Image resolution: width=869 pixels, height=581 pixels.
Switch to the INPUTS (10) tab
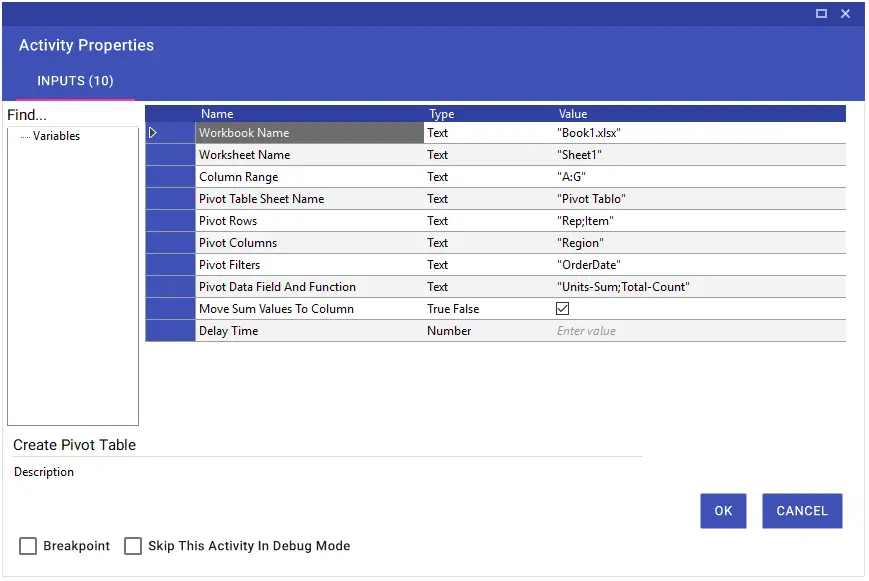click(75, 81)
